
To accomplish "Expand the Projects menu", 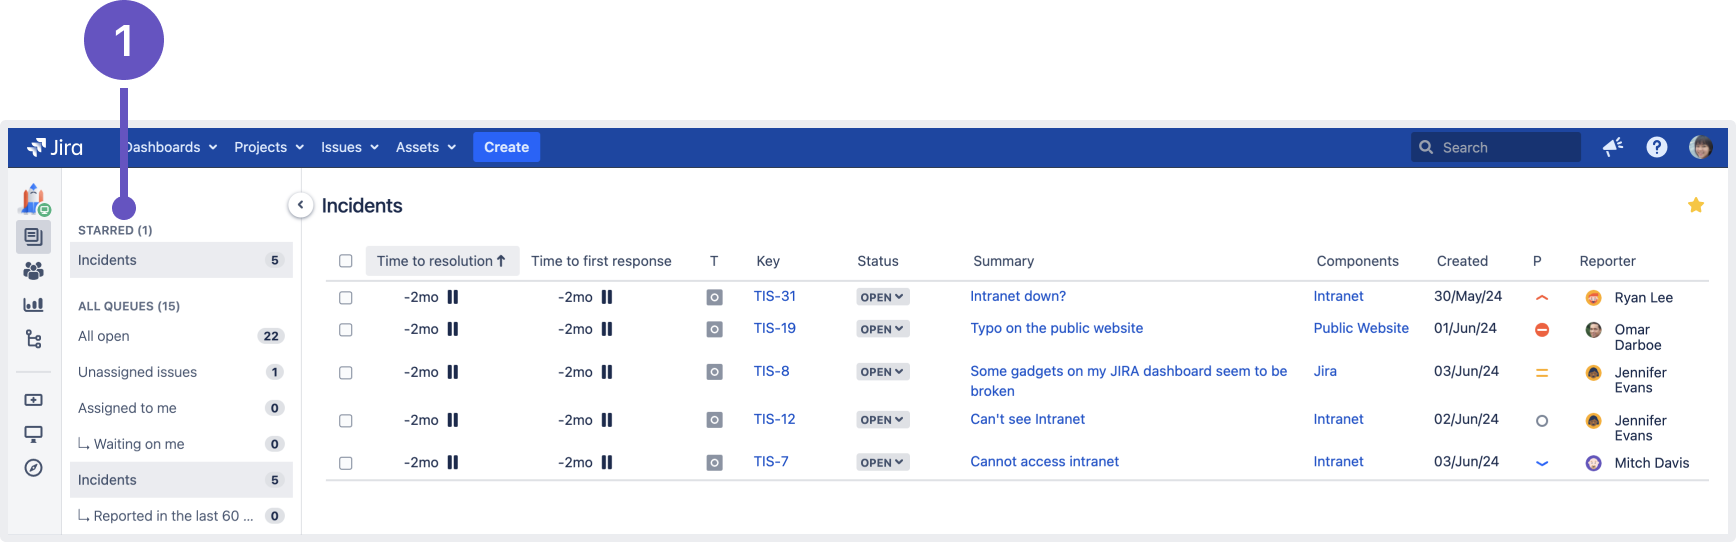I will (268, 147).
